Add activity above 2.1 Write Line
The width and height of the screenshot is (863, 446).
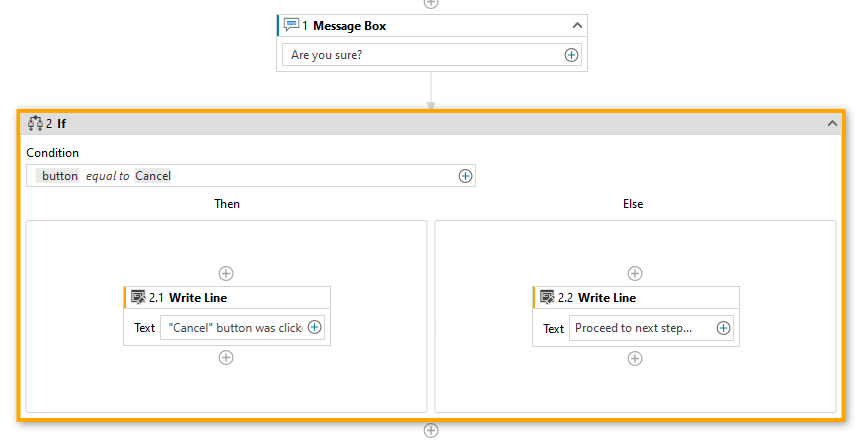point(226,273)
